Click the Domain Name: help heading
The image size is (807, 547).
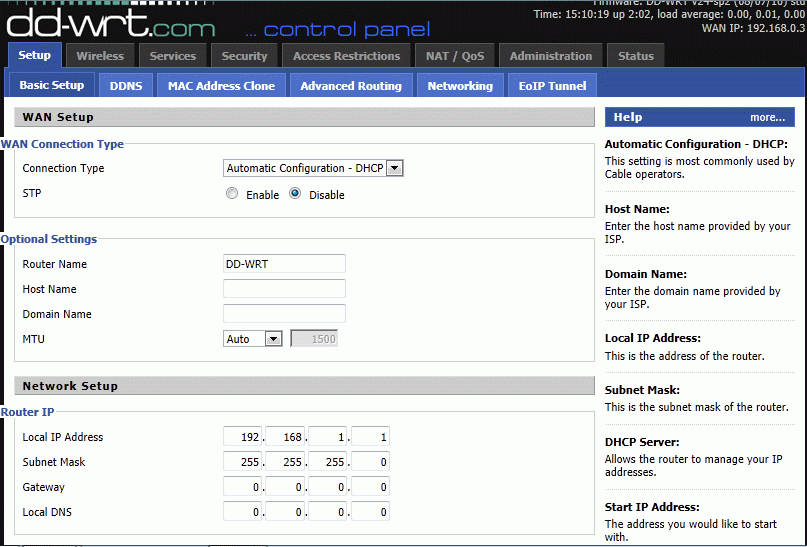pos(646,274)
